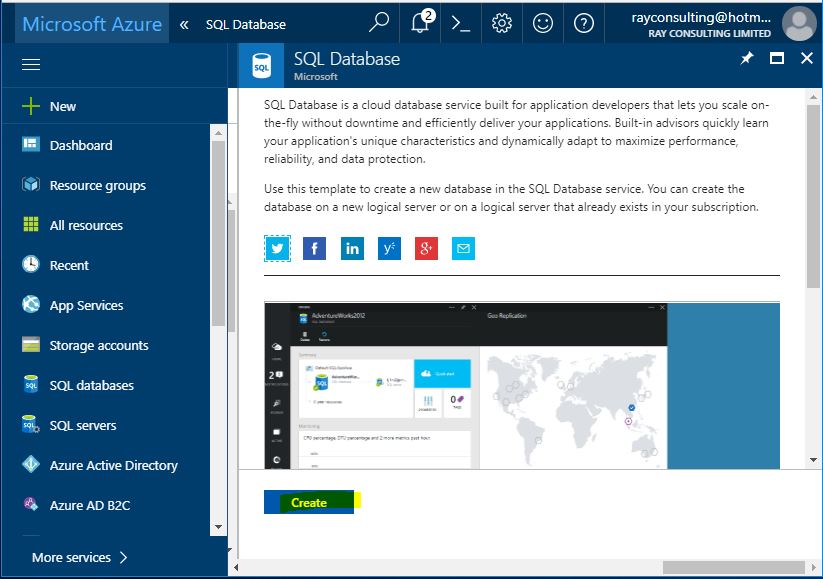Screen dimensions: 823x579
Task: Share on Yammer
Action: coord(389,248)
